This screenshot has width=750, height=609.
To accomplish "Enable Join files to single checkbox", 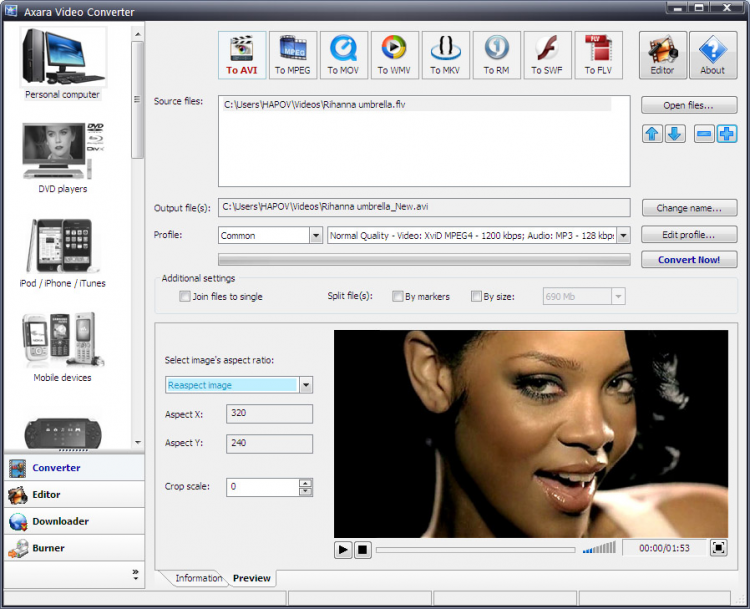I will 185,297.
